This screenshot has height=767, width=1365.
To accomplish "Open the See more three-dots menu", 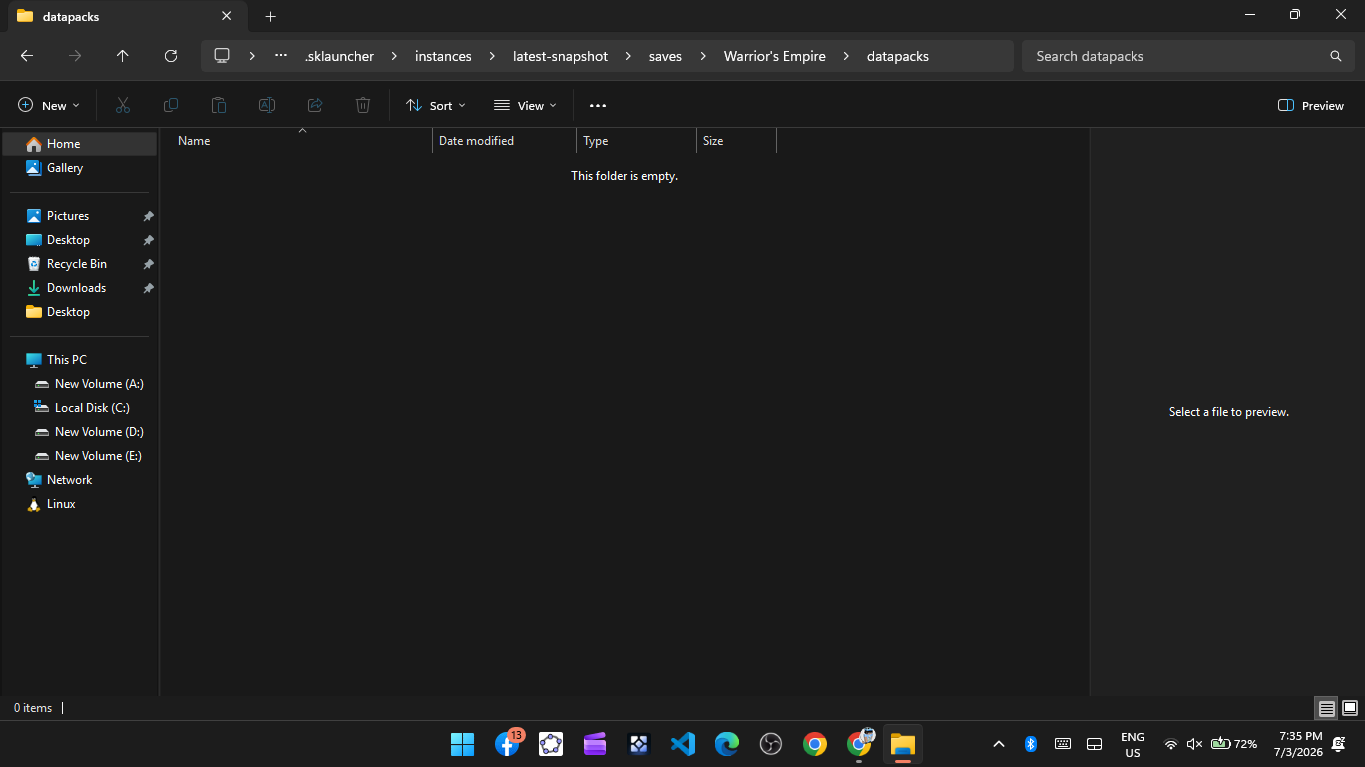I will click(598, 105).
